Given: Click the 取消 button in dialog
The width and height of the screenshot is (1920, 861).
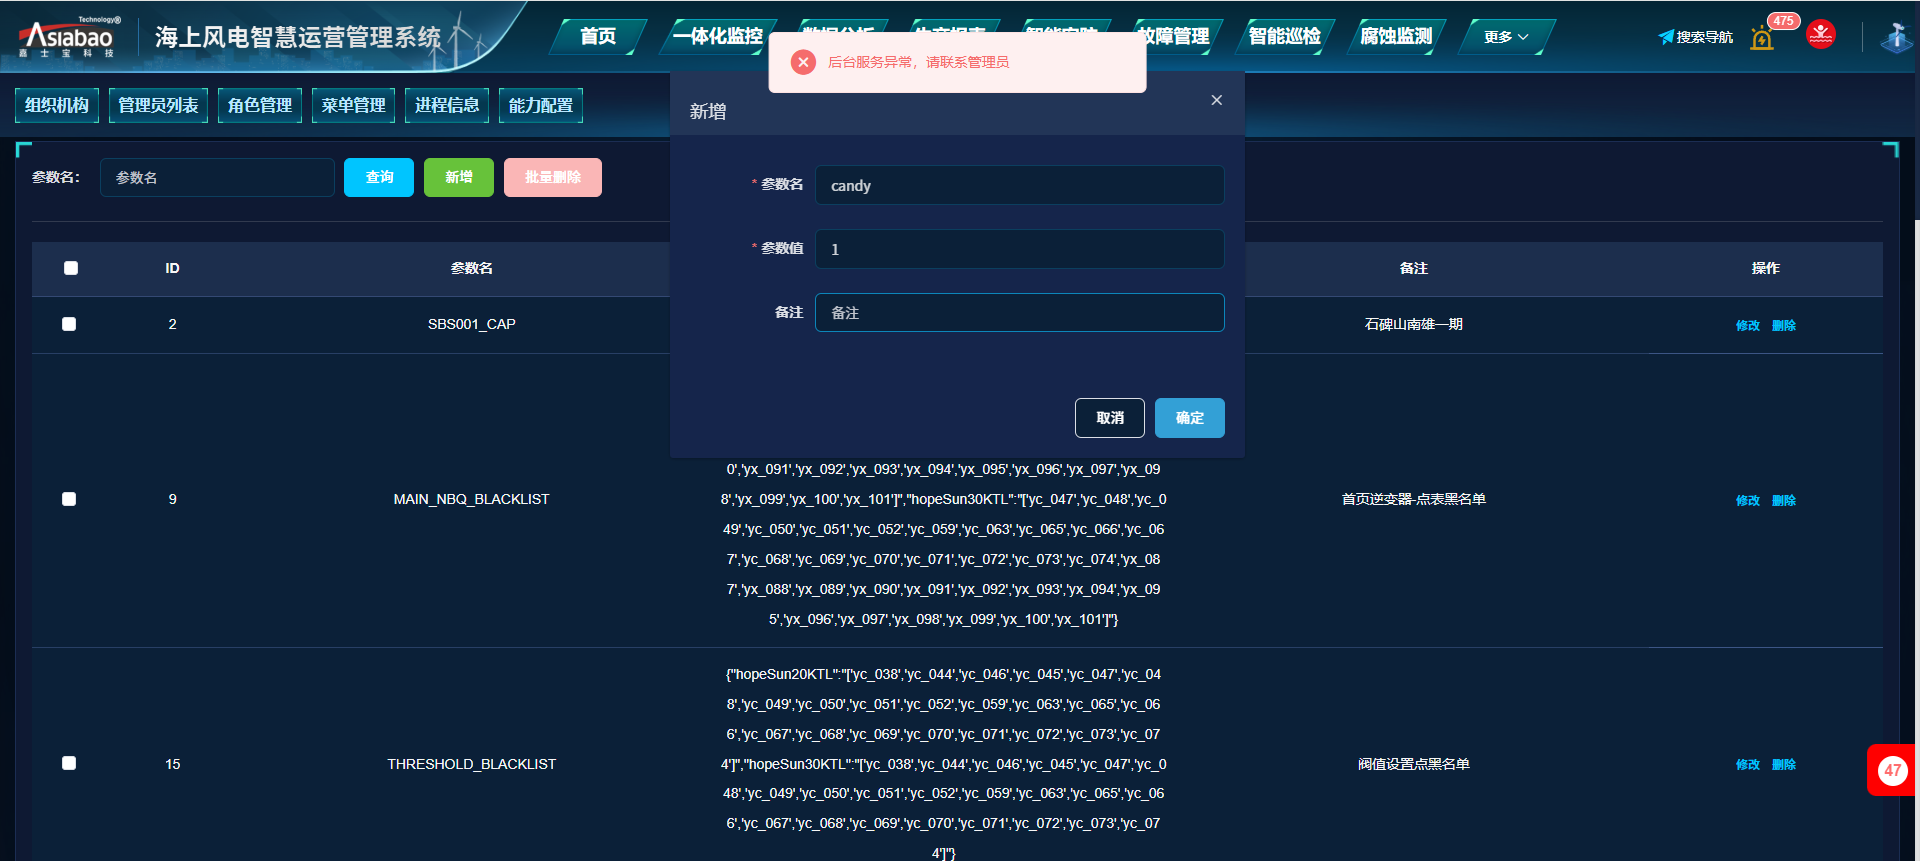Looking at the screenshot, I should pyautogui.click(x=1109, y=418).
